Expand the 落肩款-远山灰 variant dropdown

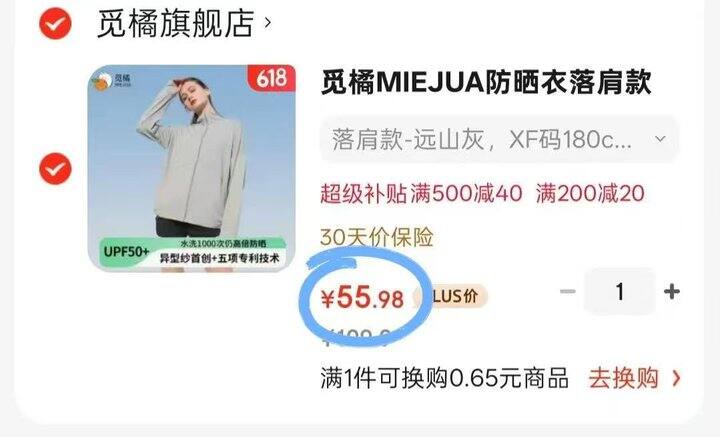coord(500,139)
